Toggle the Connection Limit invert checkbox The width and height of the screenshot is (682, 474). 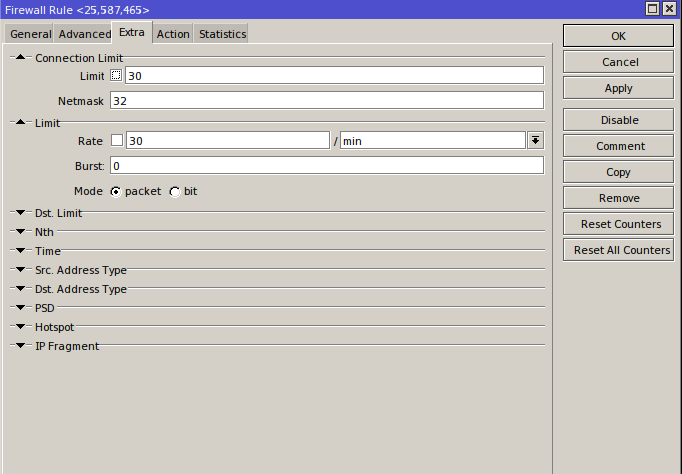click(116, 75)
